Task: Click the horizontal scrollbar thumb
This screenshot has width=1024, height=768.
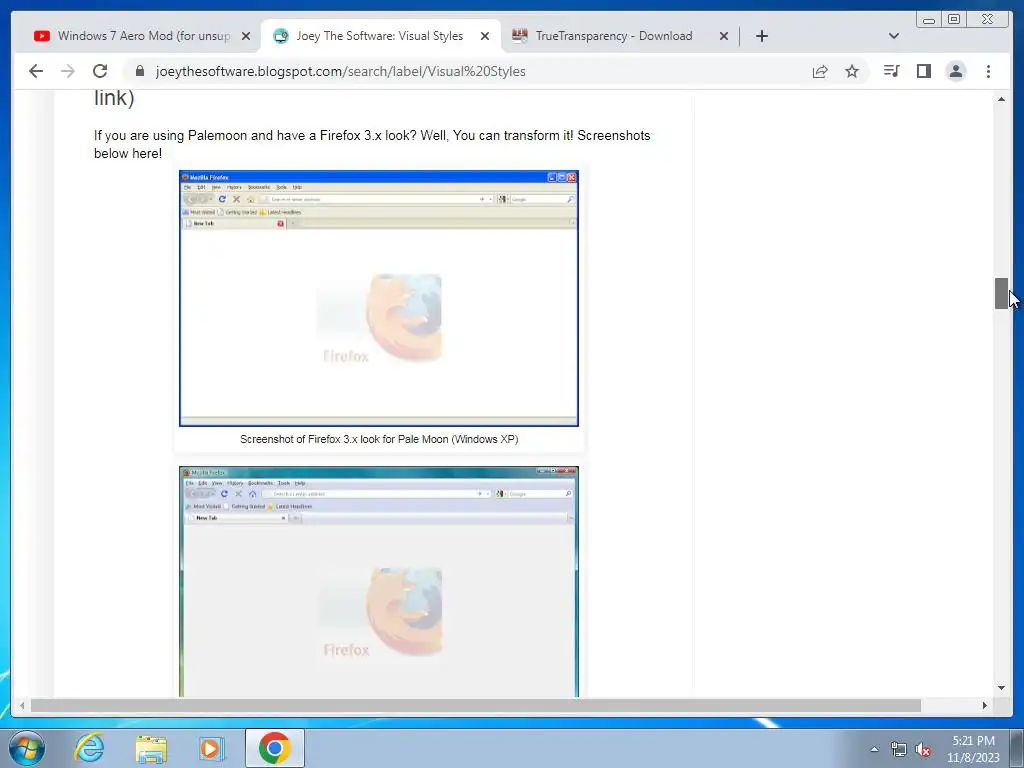Action: (475, 705)
